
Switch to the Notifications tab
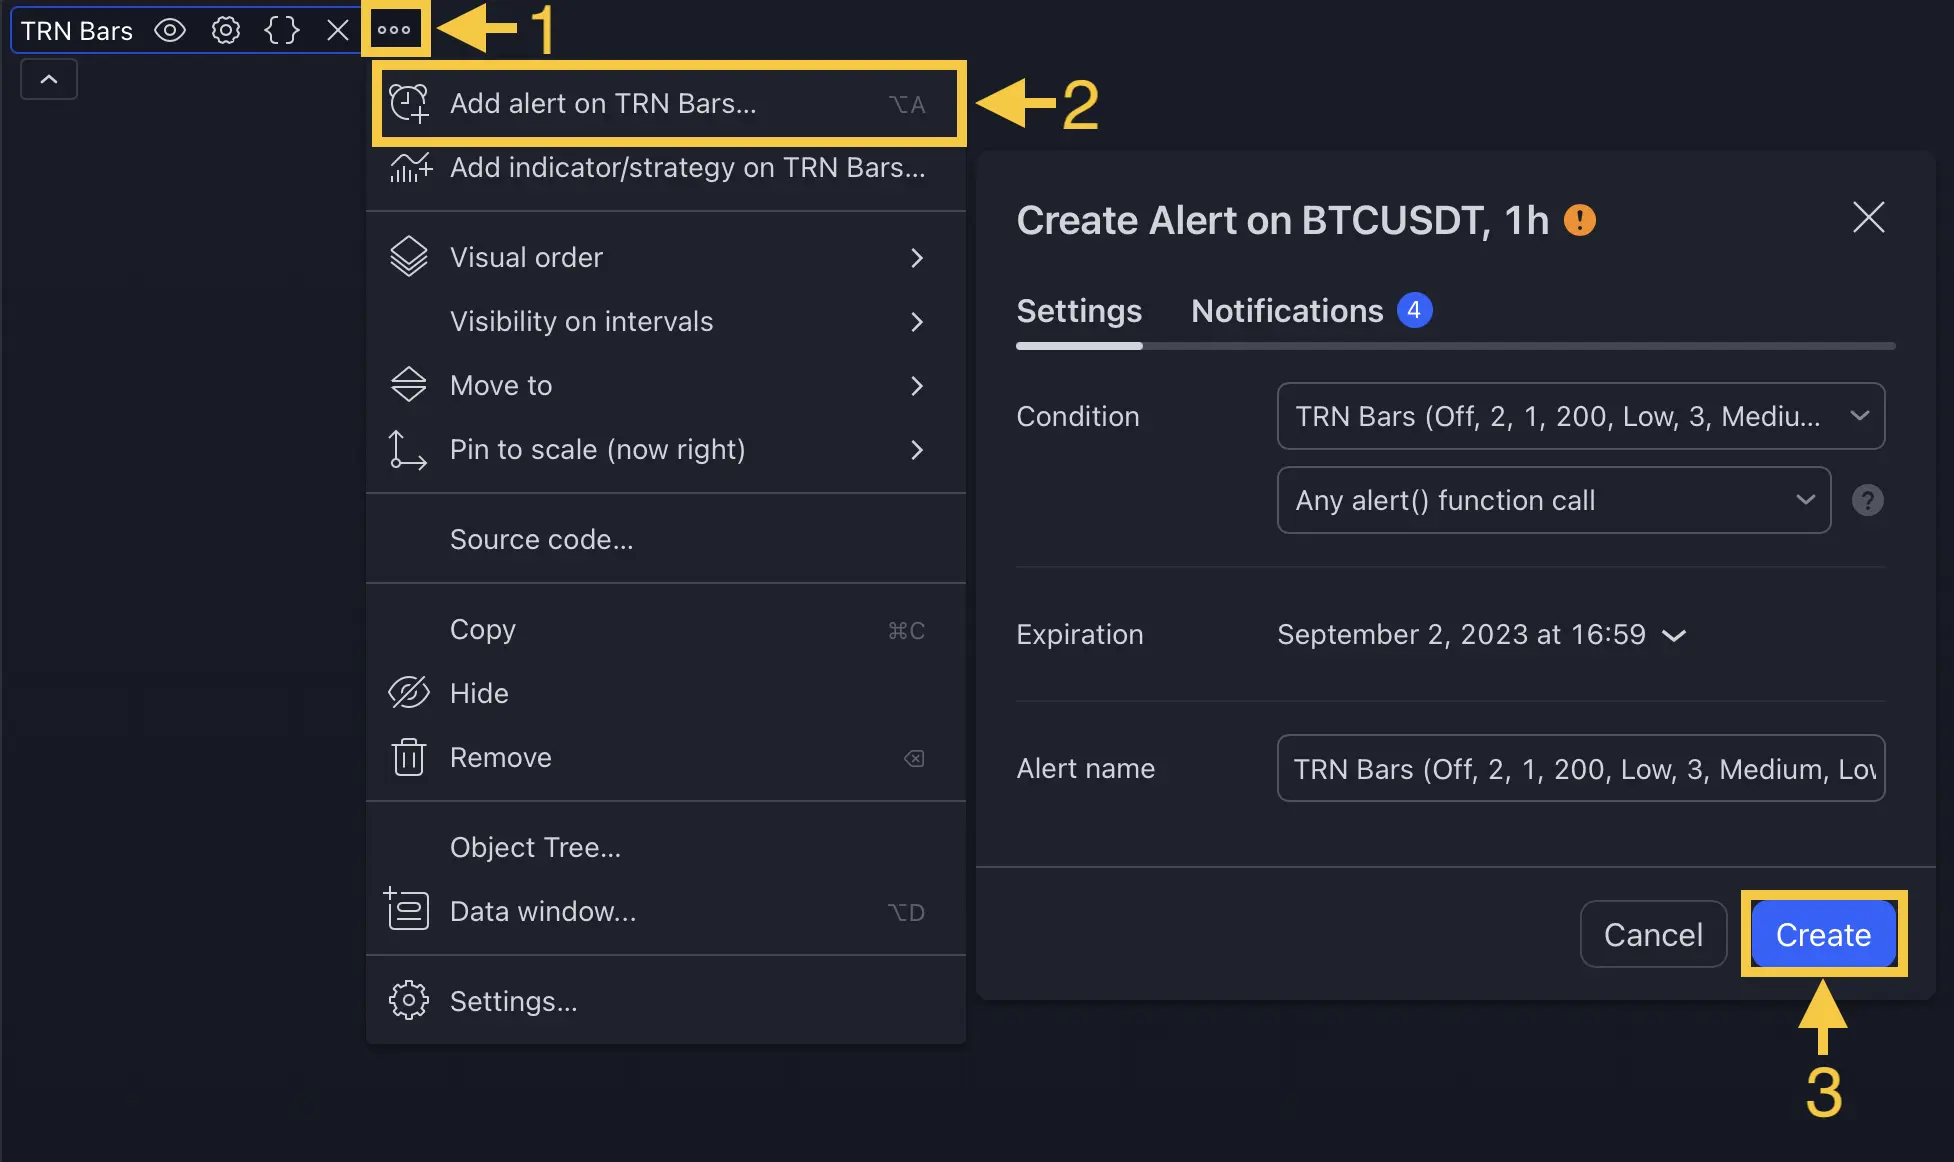(x=1286, y=311)
